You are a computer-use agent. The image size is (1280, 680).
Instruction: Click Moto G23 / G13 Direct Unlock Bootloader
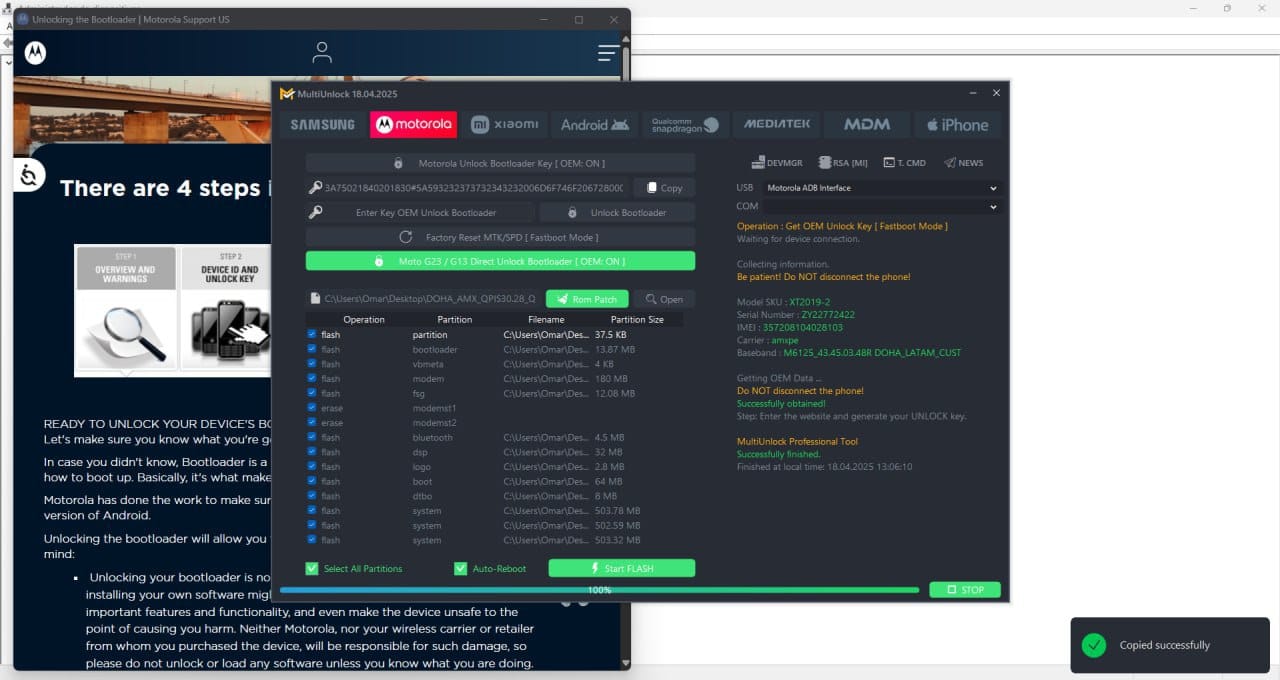[500, 261]
